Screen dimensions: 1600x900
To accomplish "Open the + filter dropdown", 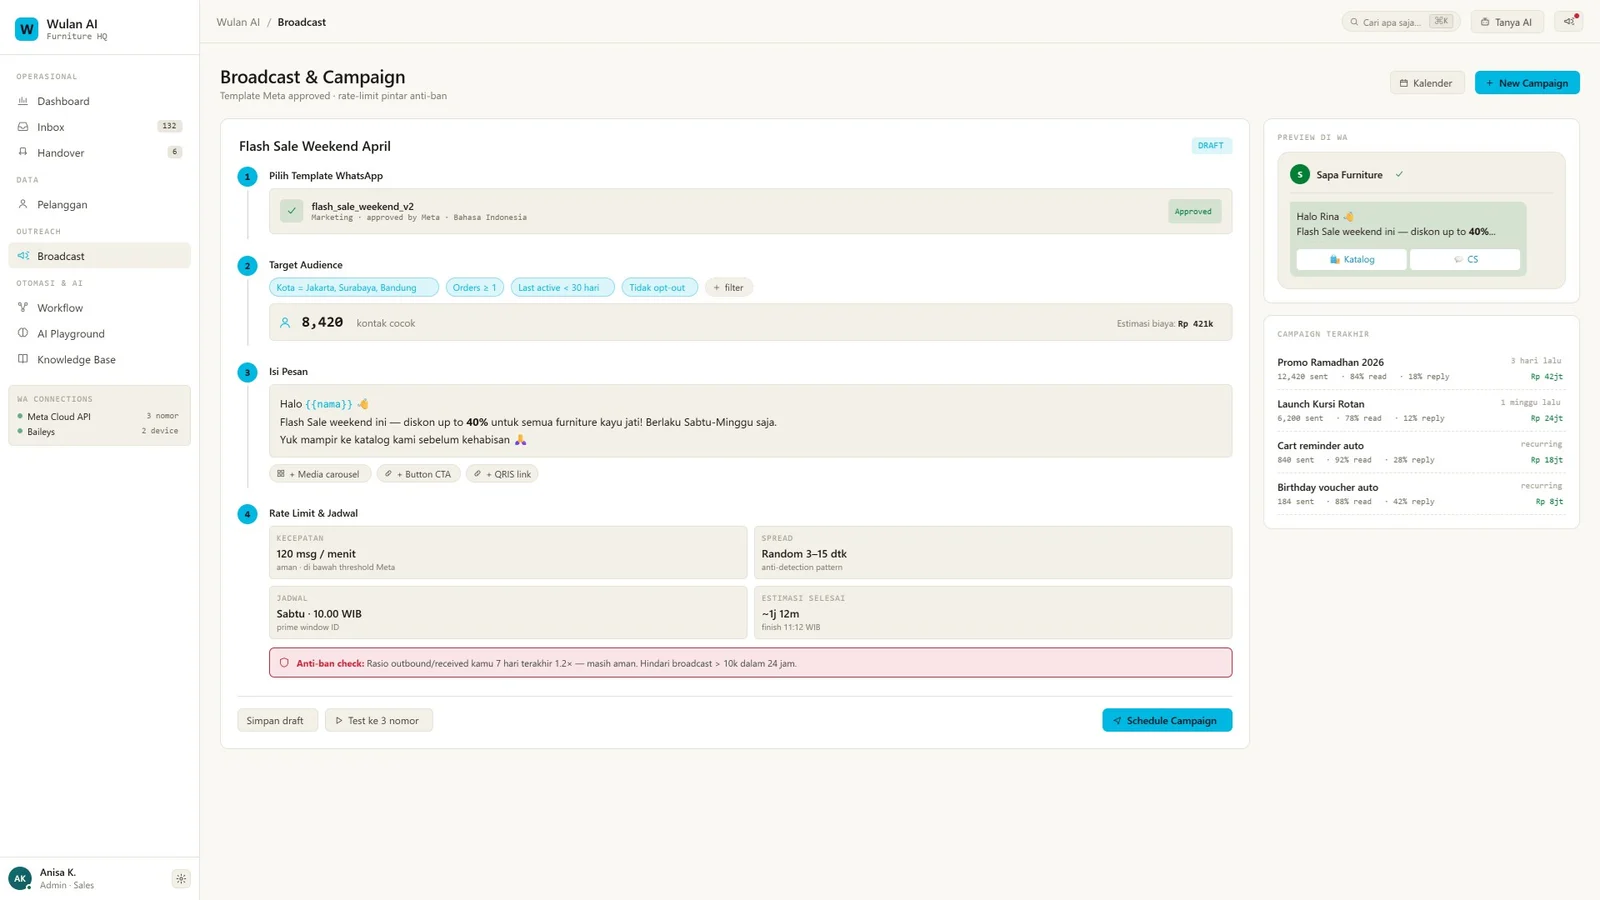I will click(728, 287).
